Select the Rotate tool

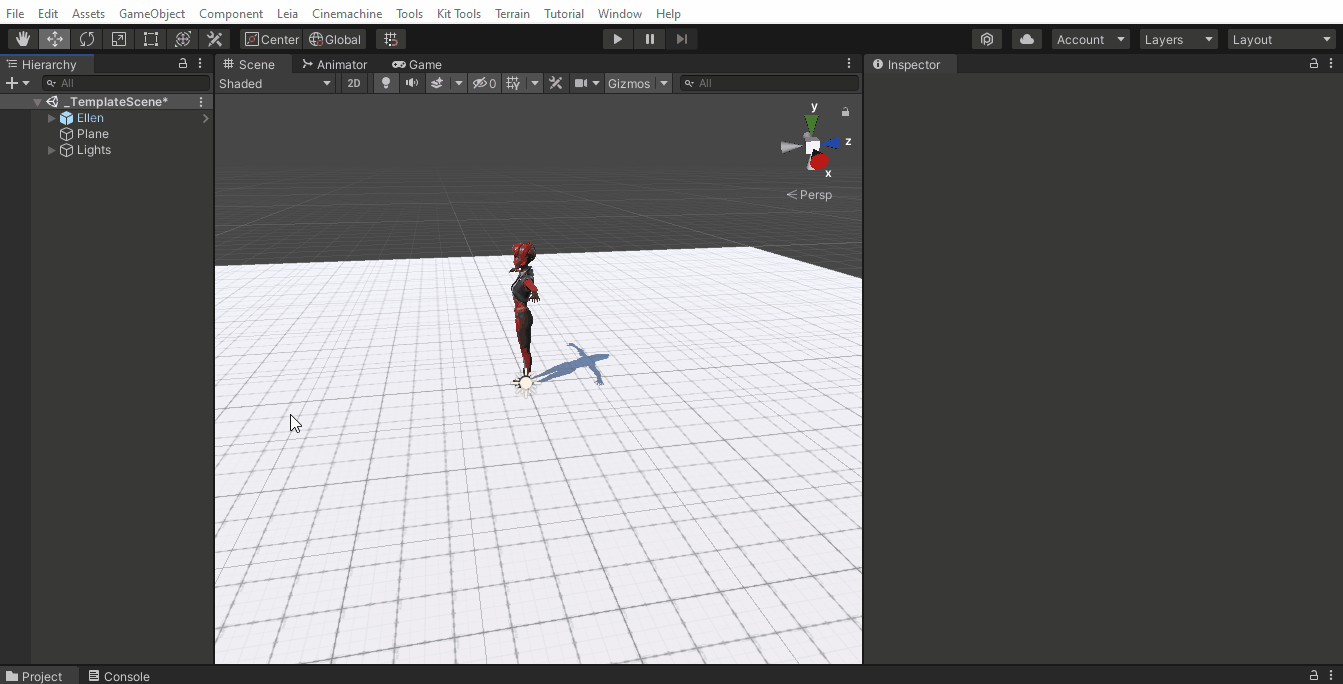87,39
